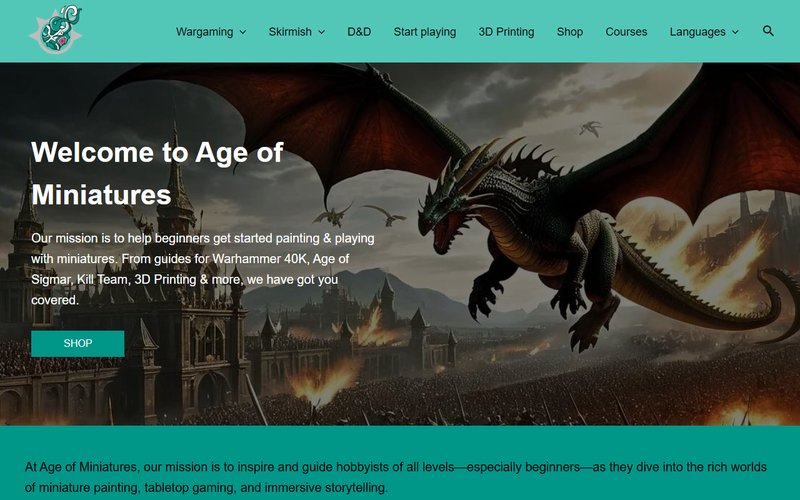Open the Shop nav link
The height and width of the screenshot is (500, 800).
[x=570, y=32]
